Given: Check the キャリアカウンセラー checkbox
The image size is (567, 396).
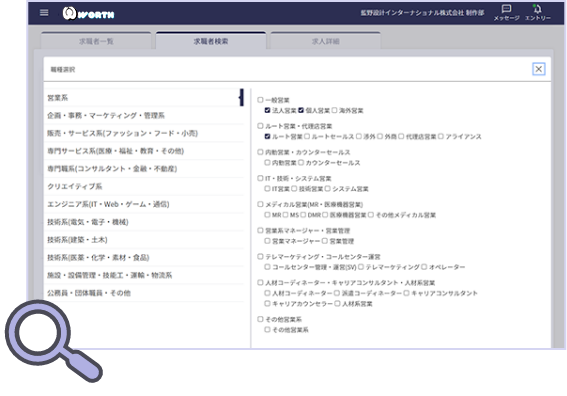Looking at the screenshot, I should point(267,303).
